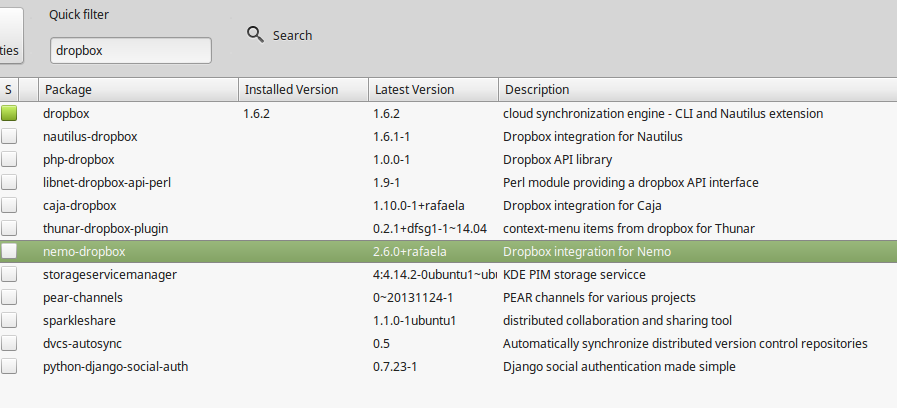Mark checkbox for sparkleshare
Image resolution: width=897 pixels, height=408 pixels.
pyautogui.click(x=9, y=320)
